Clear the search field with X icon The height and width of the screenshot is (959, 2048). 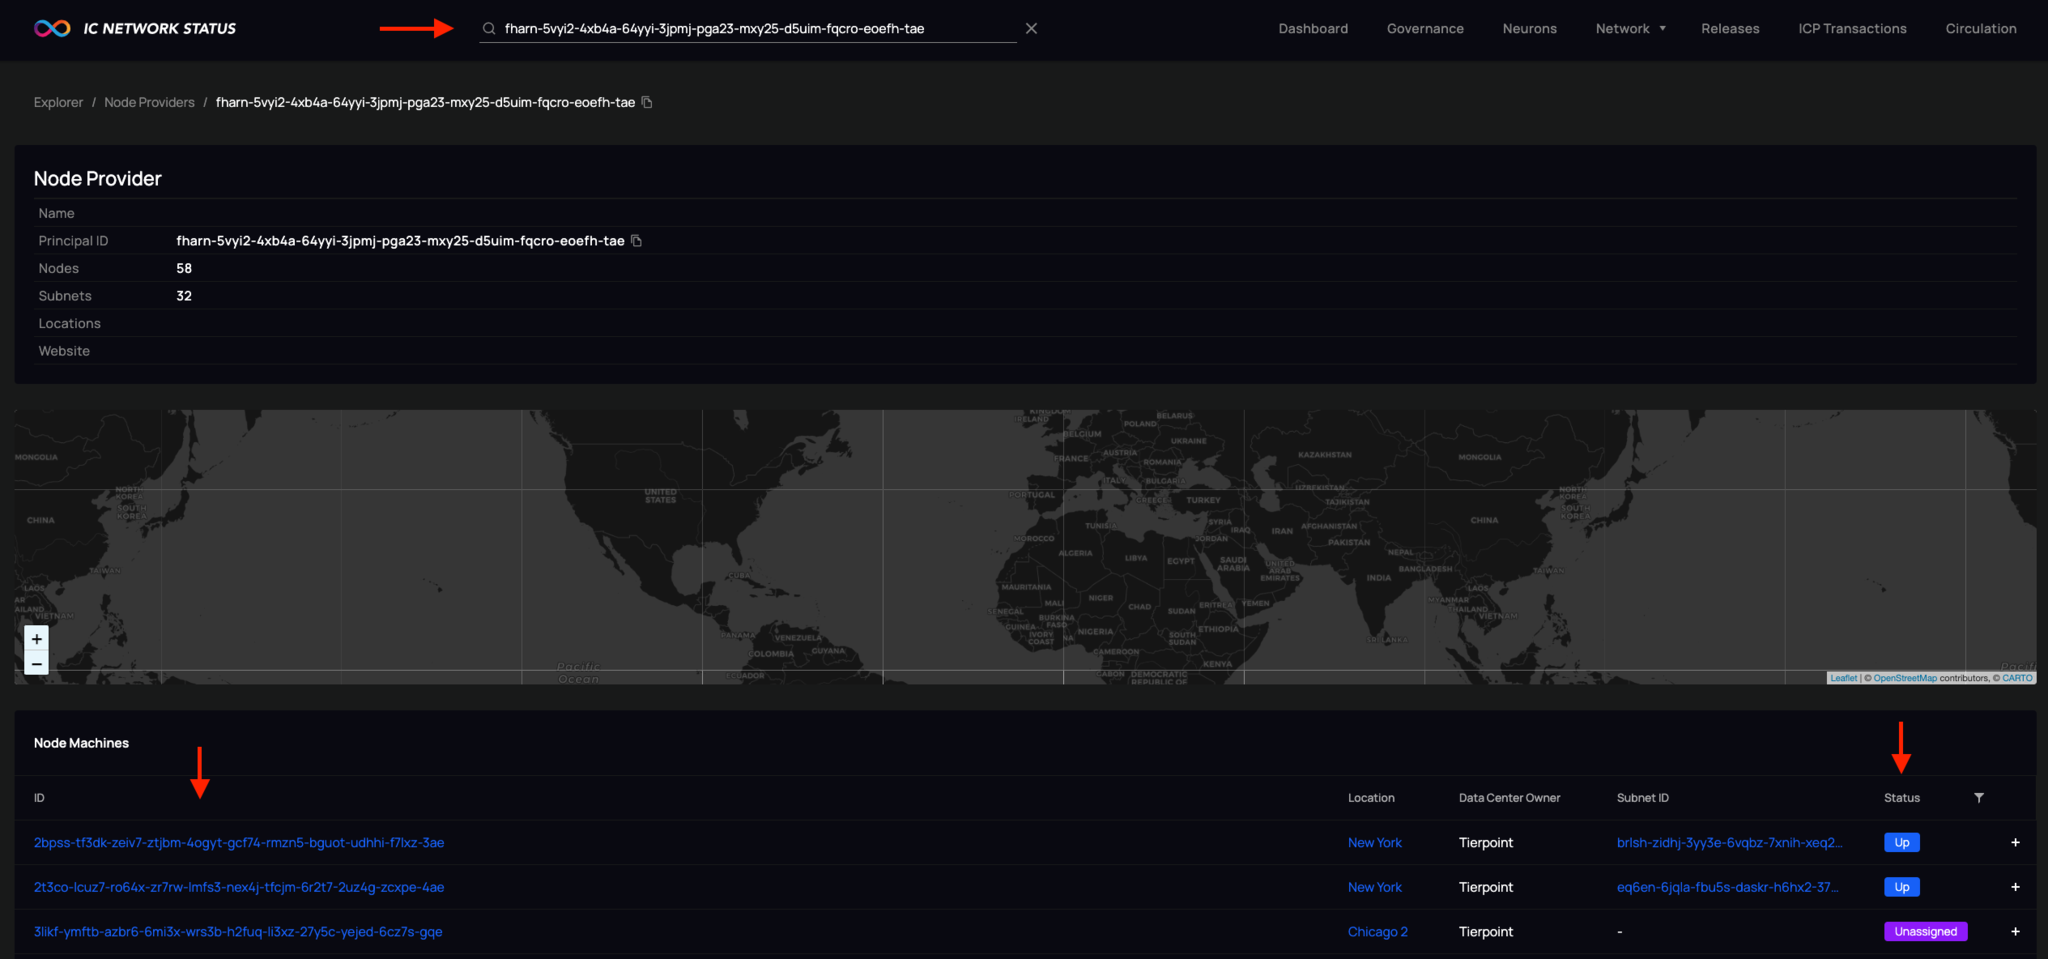(x=1031, y=29)
